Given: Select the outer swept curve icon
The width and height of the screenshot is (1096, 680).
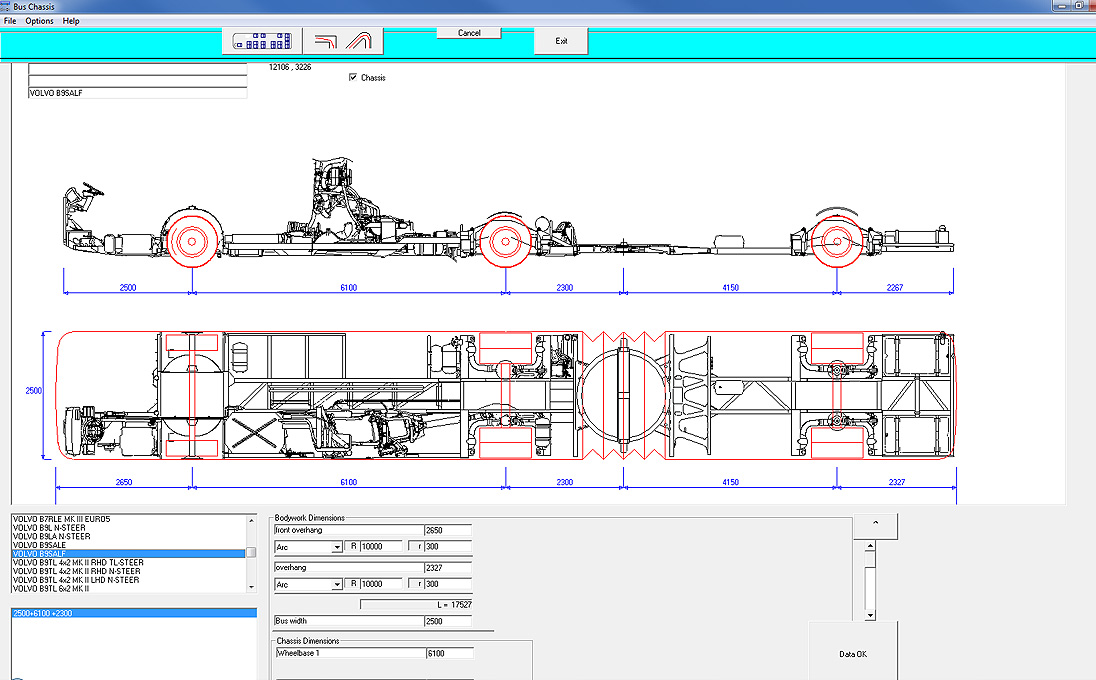Looking at the screenshot, I should 359,41.
